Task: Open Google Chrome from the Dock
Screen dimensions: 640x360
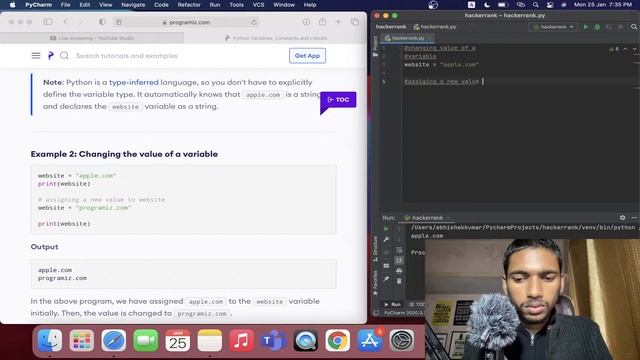Action: (x=338, y=340)
